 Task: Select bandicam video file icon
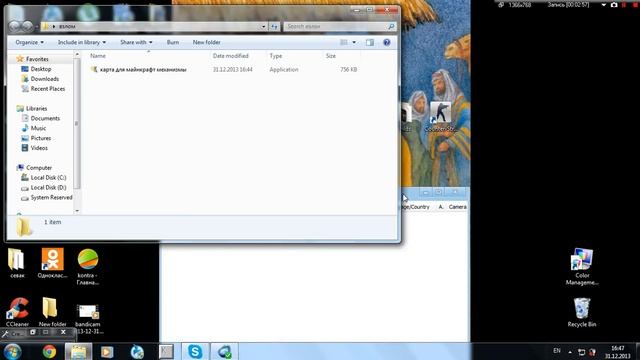pos(88,318)
